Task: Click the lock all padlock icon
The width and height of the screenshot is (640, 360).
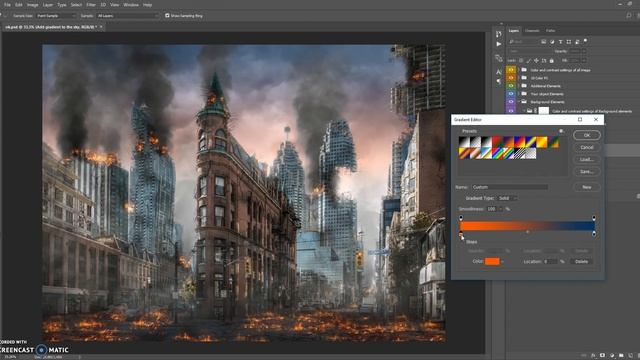Action: tap(551, 60)
